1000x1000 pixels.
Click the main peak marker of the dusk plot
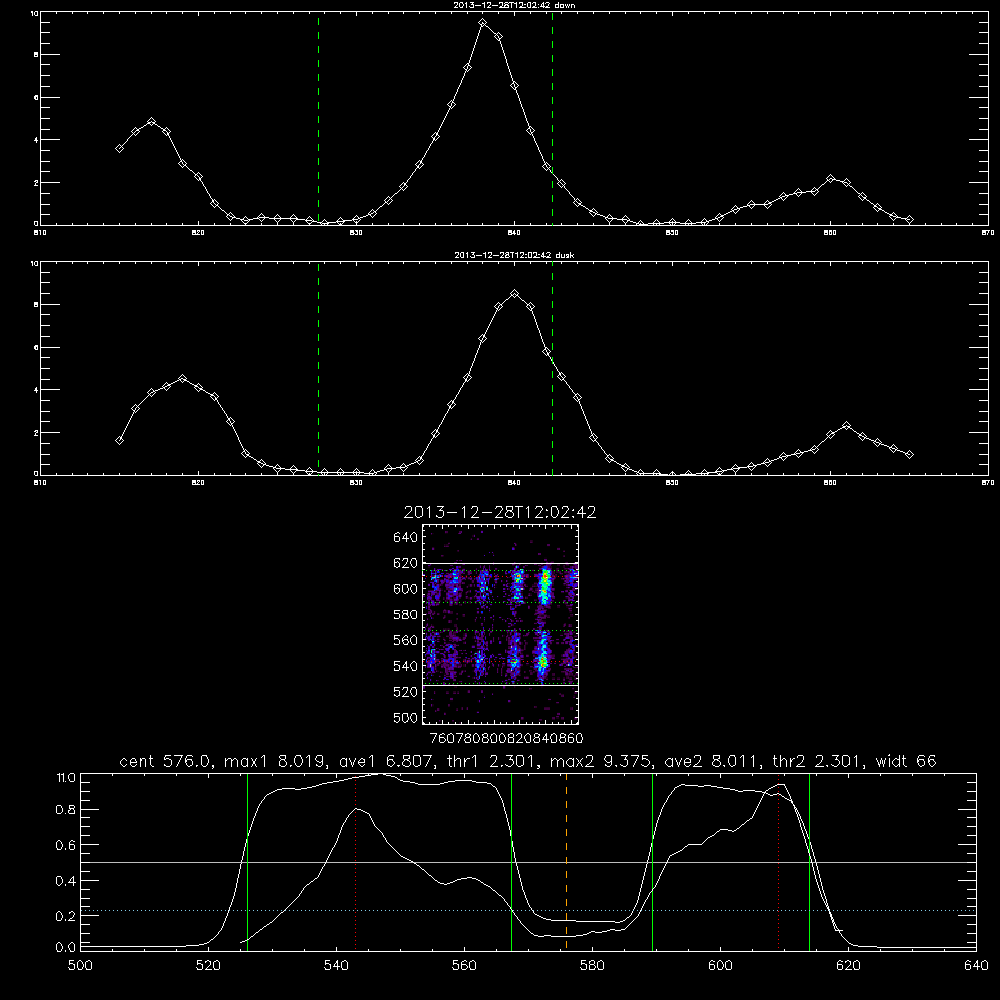tap(515, 293)
